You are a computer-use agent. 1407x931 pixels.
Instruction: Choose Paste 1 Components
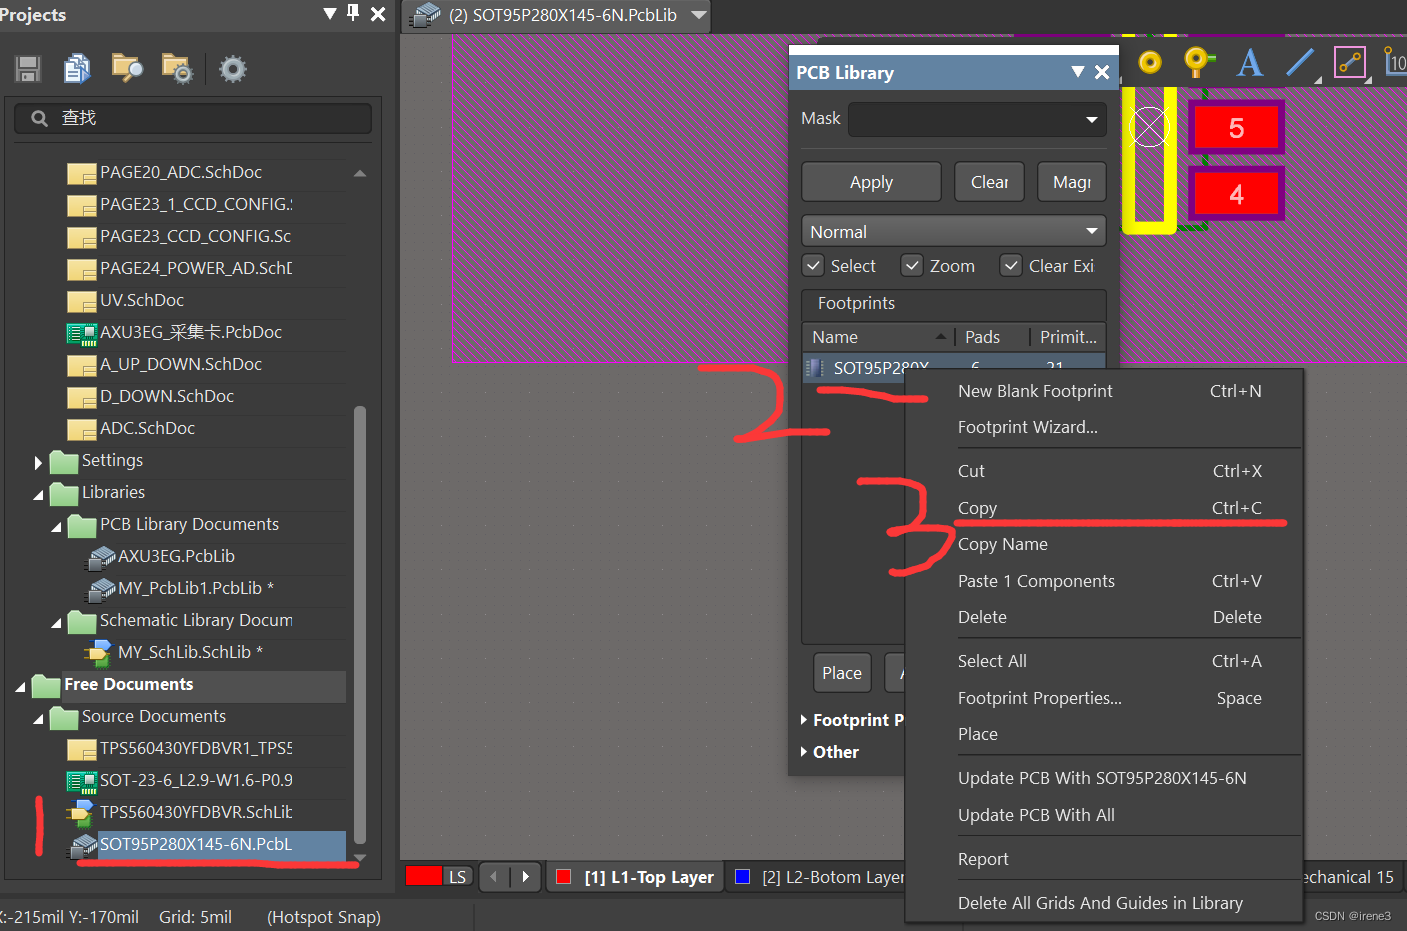click(1103, 581)
